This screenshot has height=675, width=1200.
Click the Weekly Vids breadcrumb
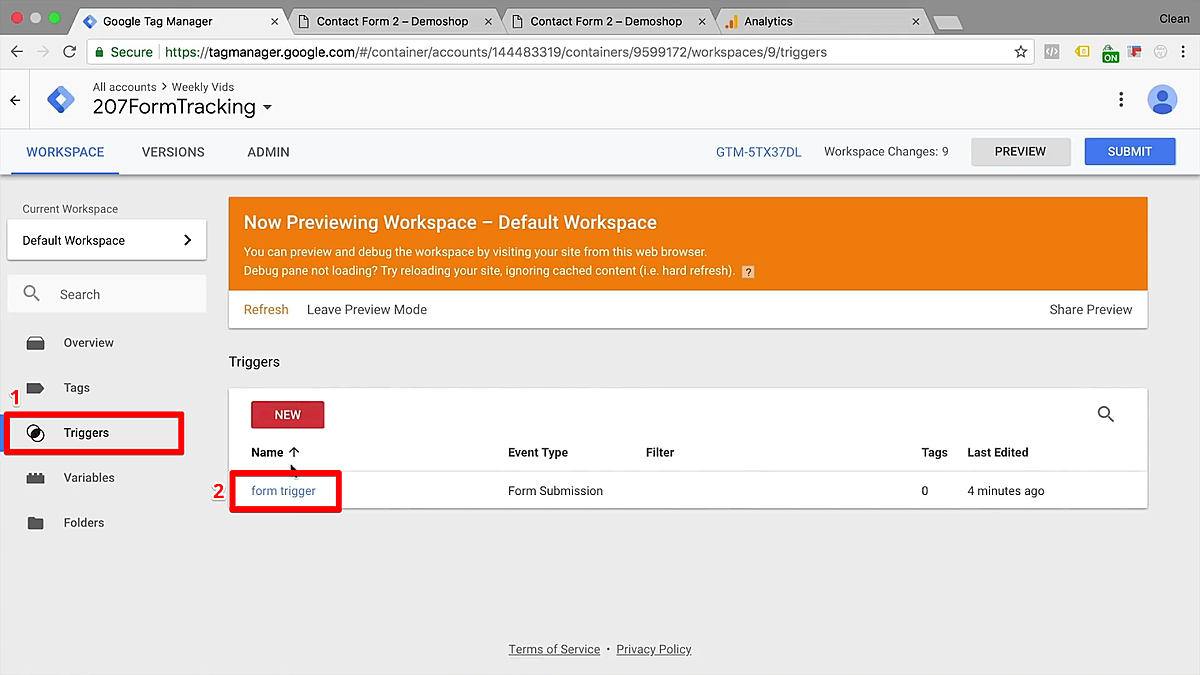coord(203,87)
